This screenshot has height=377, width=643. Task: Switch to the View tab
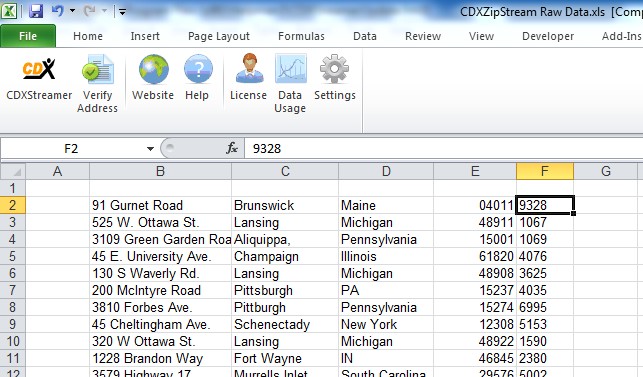(481, 36)
